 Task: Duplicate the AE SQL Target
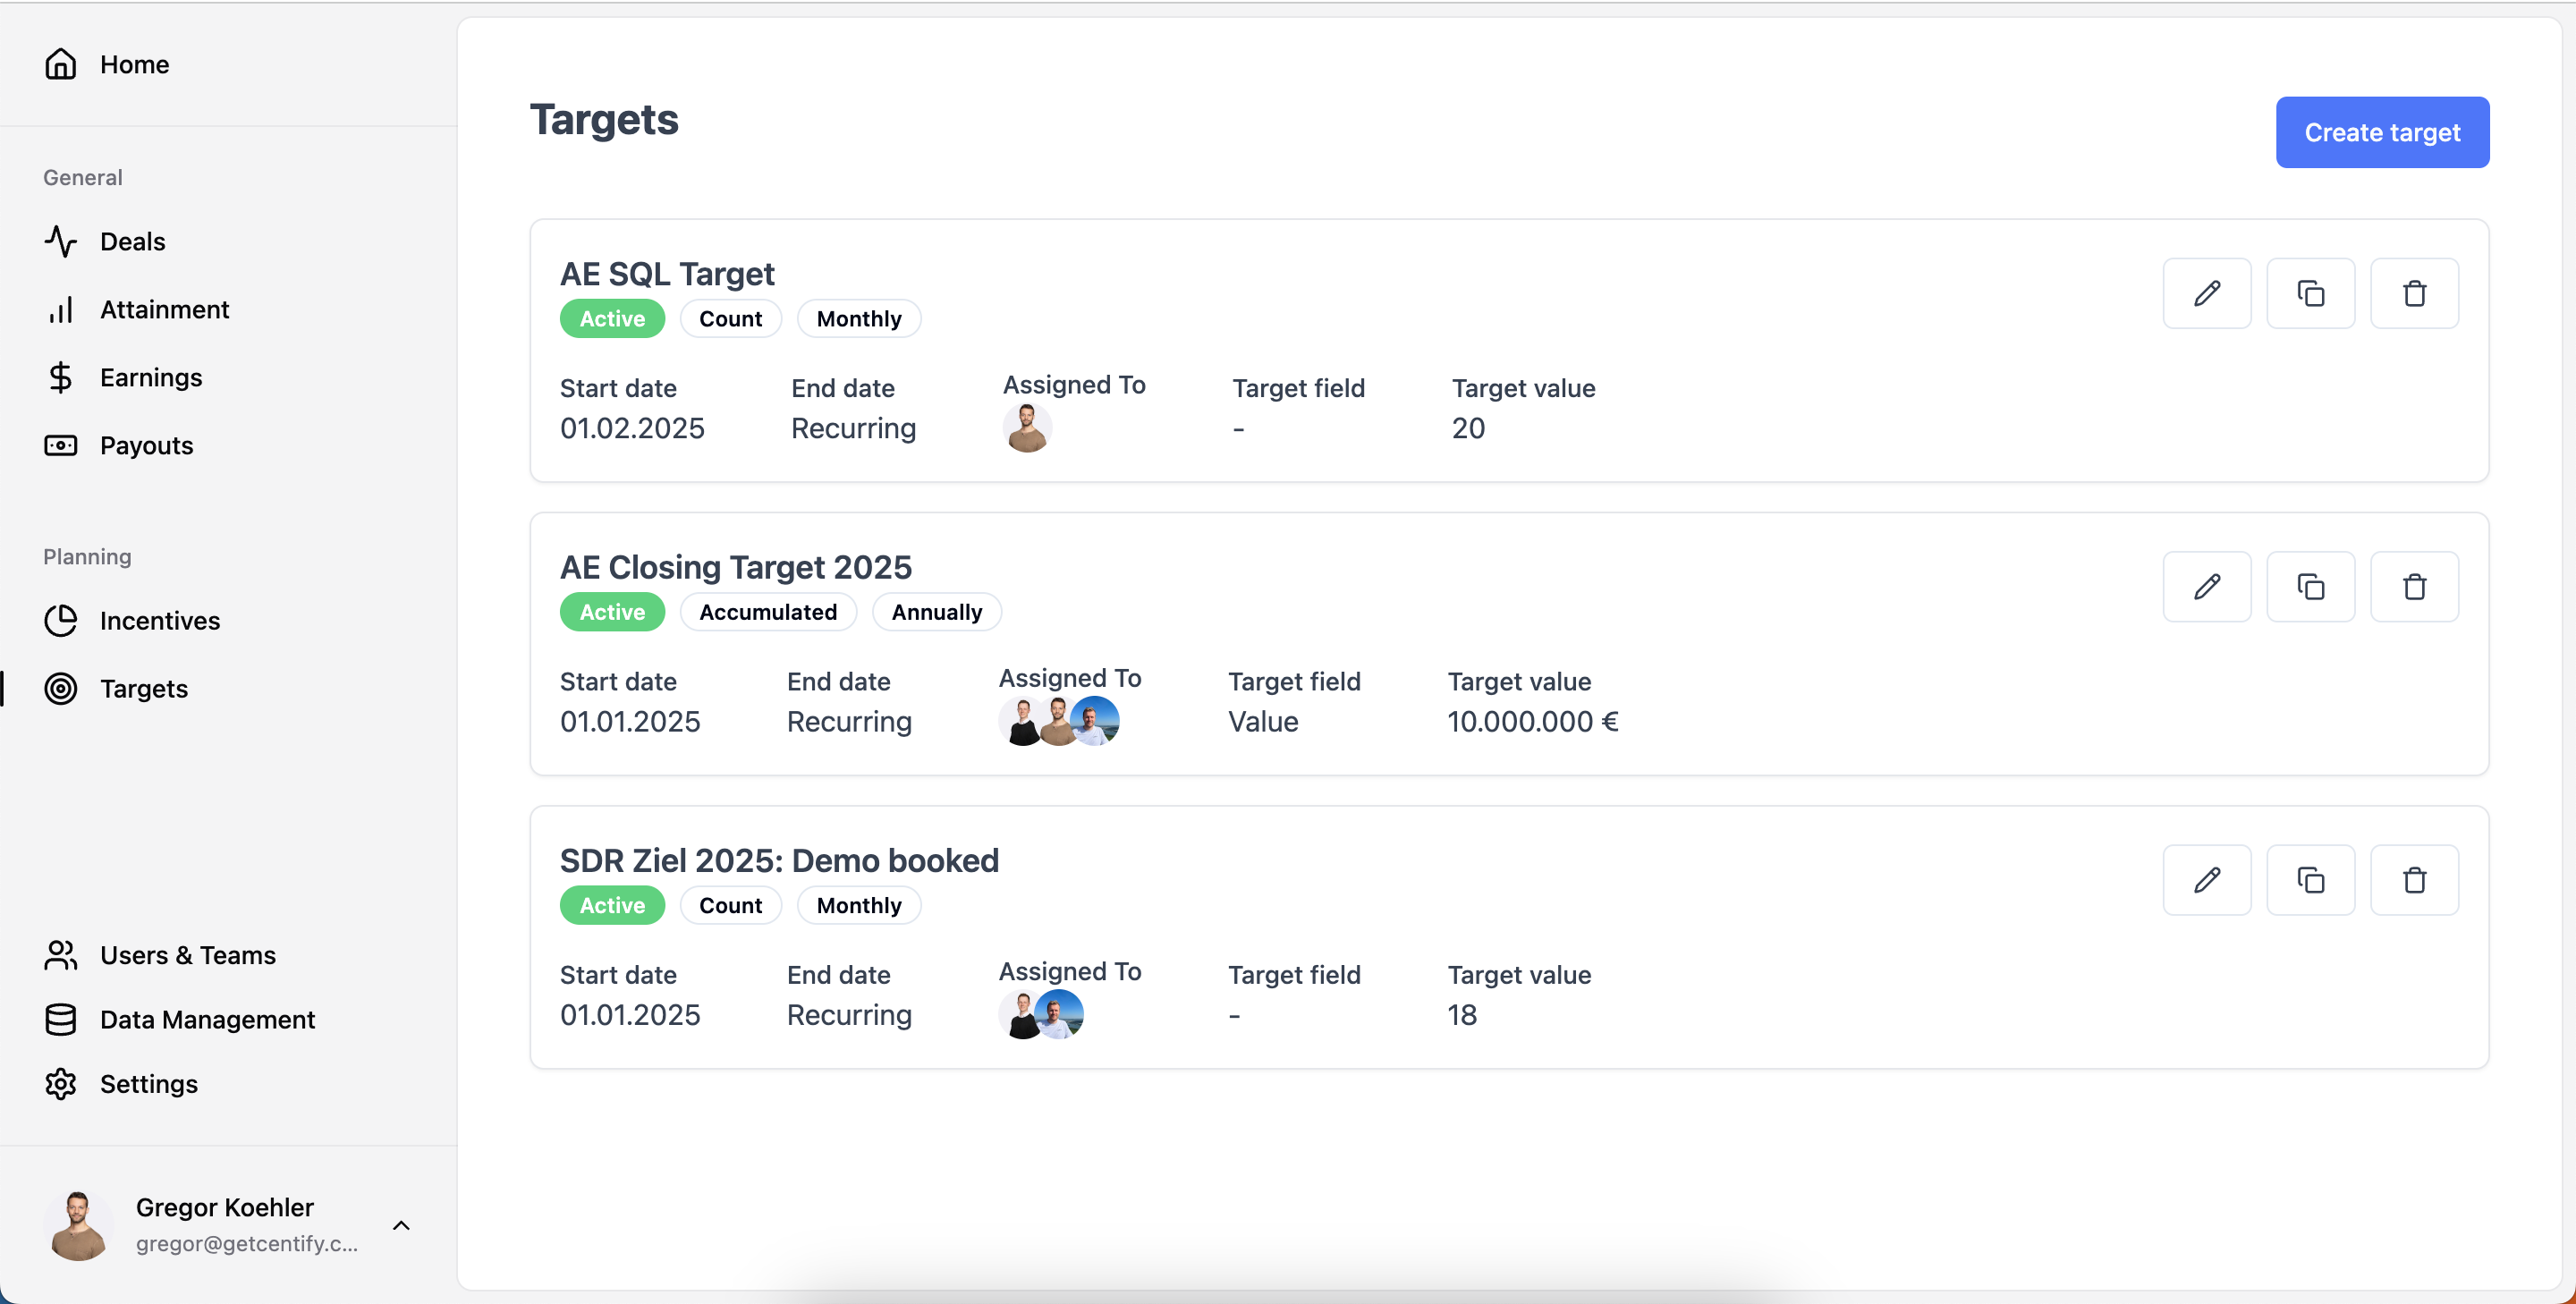coord(2310,293)
